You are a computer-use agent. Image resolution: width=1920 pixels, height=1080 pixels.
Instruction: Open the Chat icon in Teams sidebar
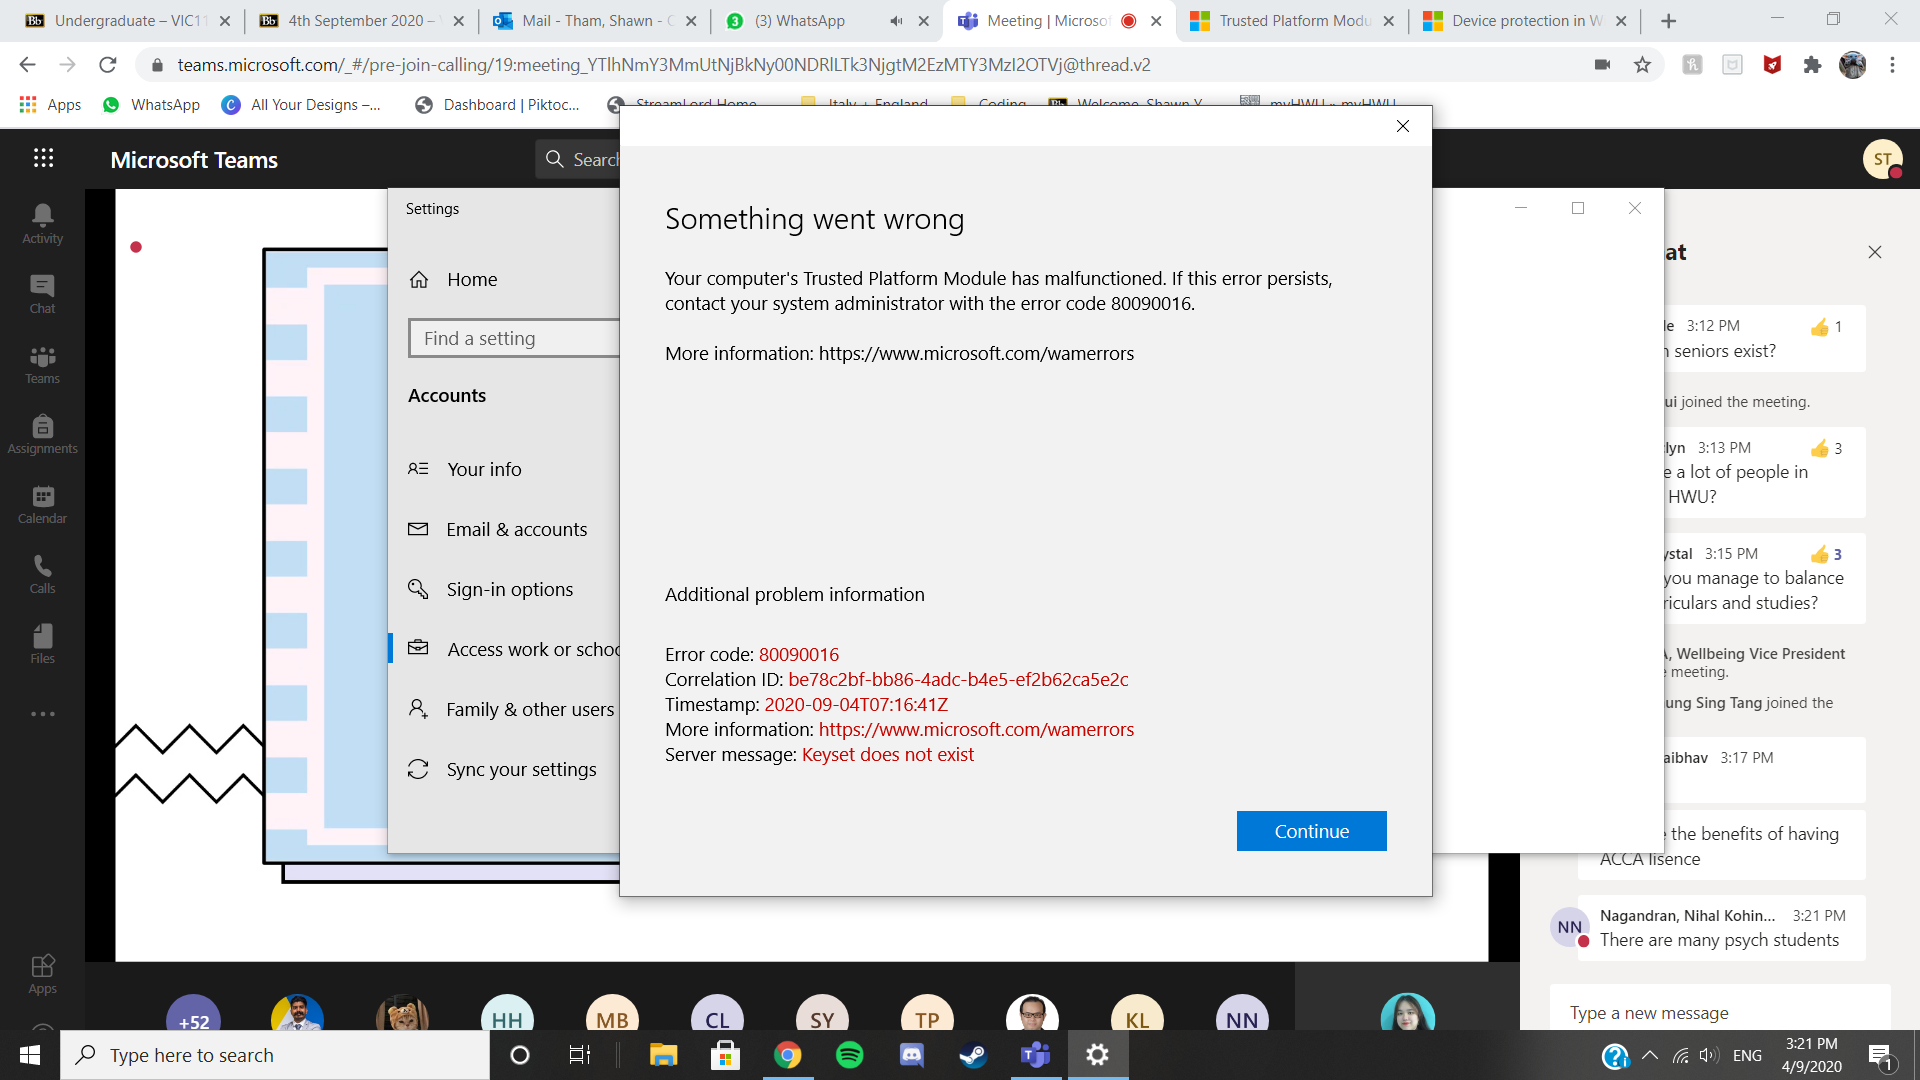42,293
